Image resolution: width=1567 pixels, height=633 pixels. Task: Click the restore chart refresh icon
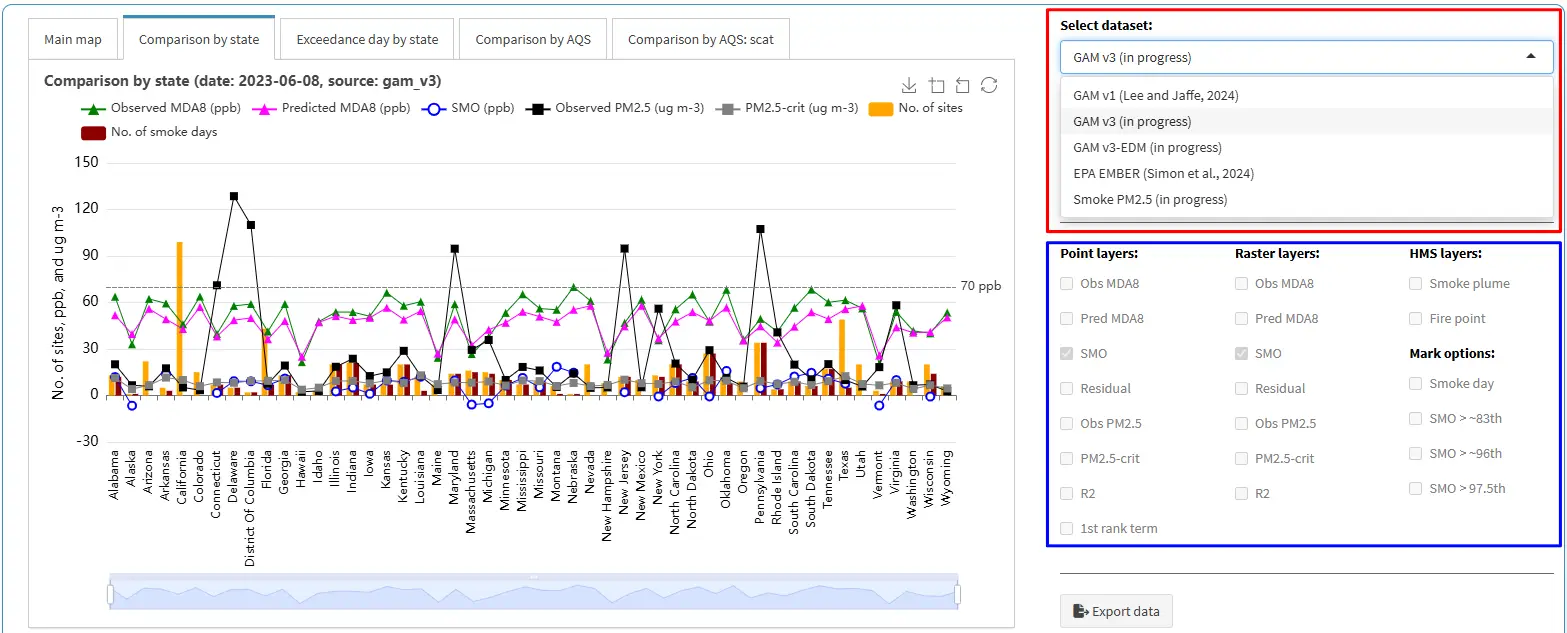(x=989, y=85)
